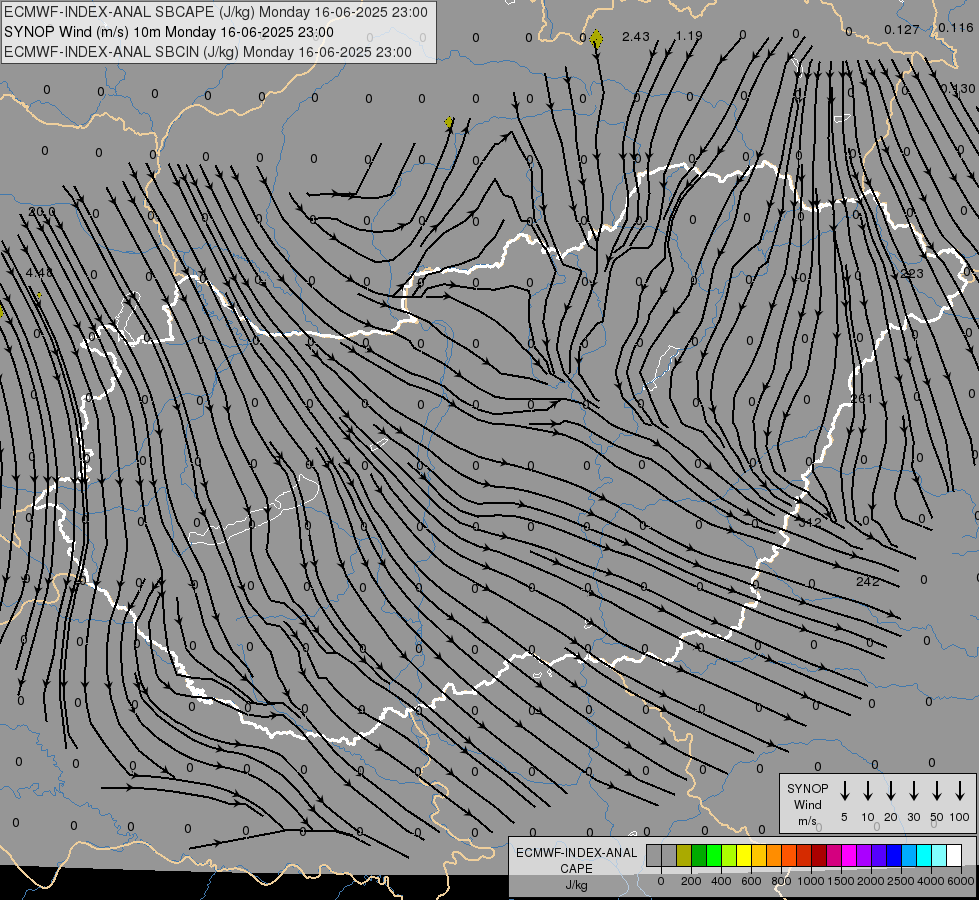Select the bright green CAPE legend swatch
This screenshot has width=979, height=900.
(x=714, y=855)
